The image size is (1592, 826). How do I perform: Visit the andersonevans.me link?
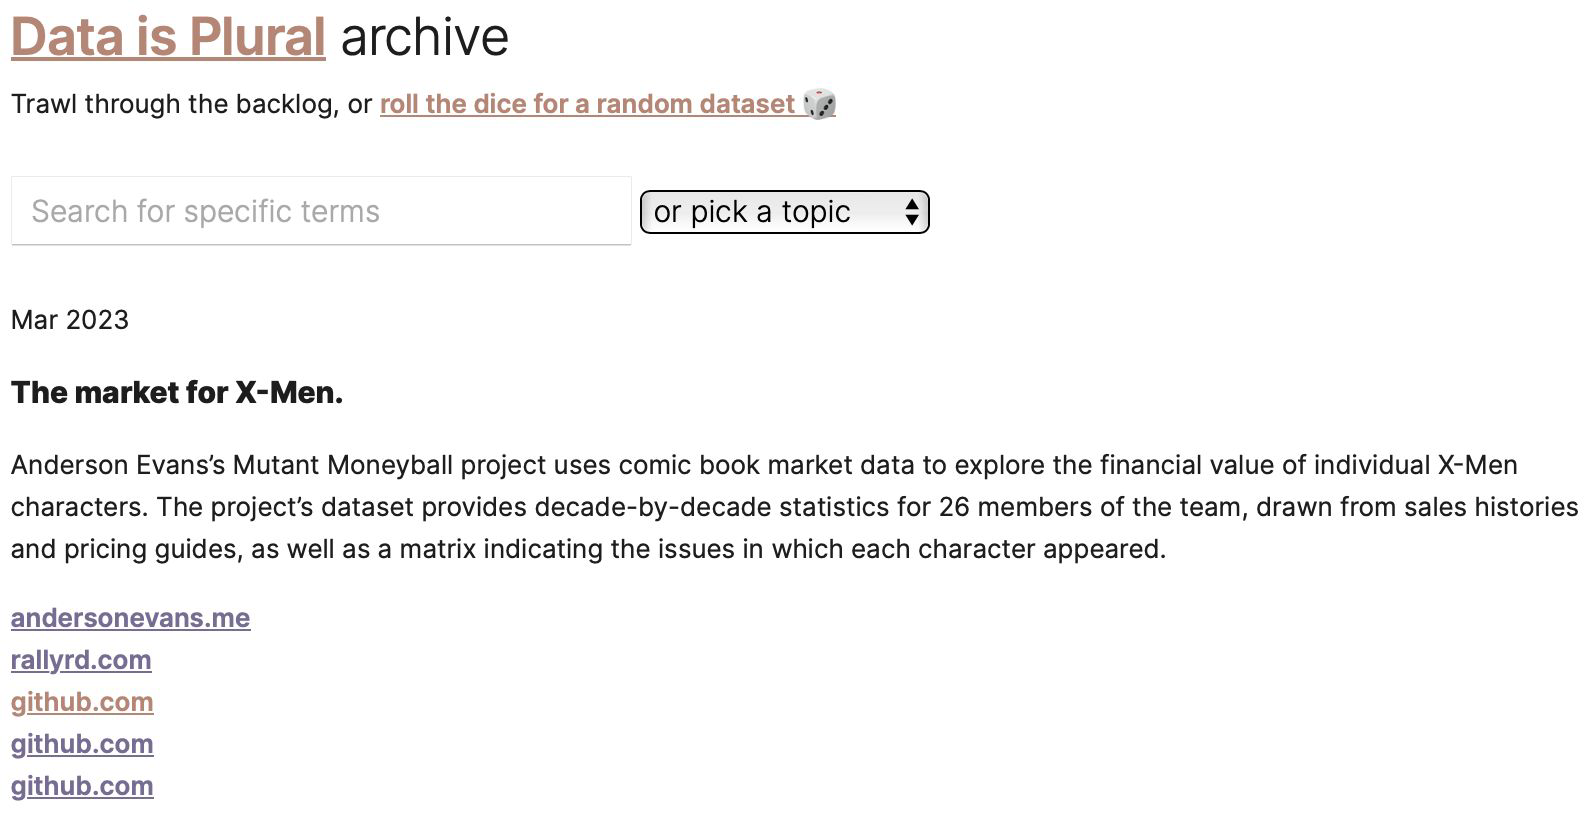click(130, 618)
